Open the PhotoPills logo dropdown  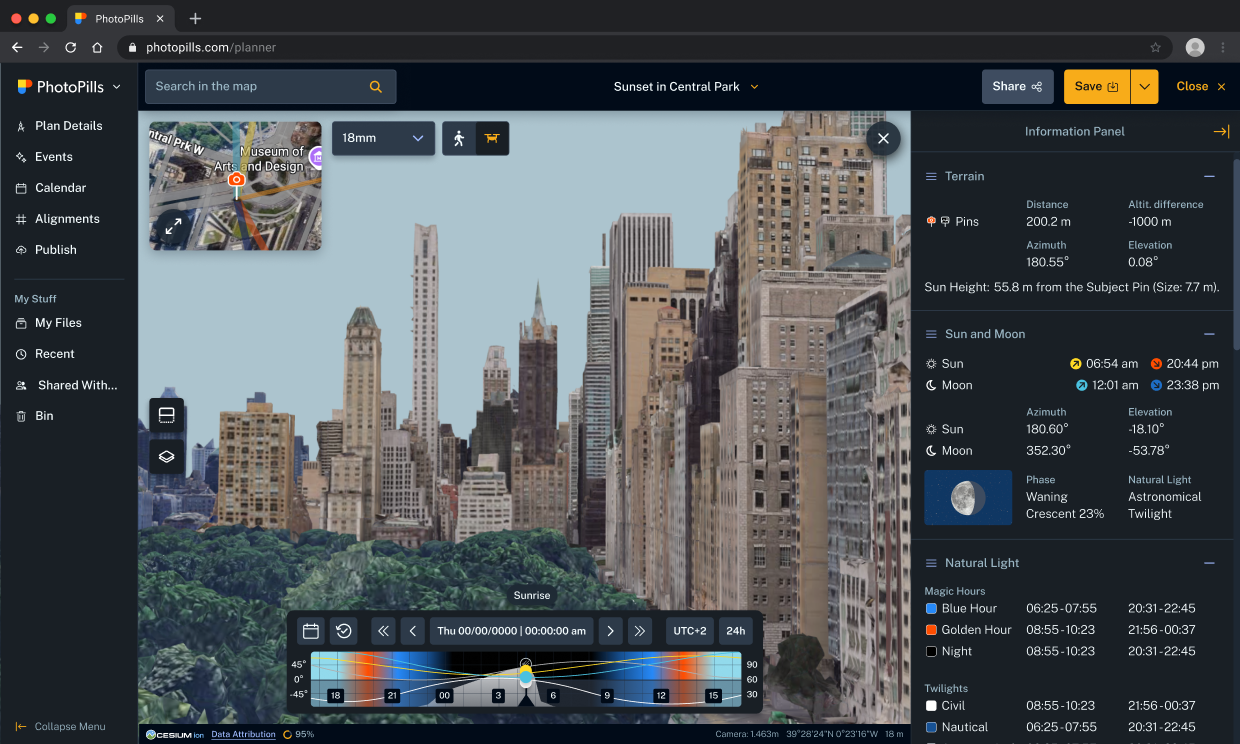pyautogui.click(x=69, y=87)
